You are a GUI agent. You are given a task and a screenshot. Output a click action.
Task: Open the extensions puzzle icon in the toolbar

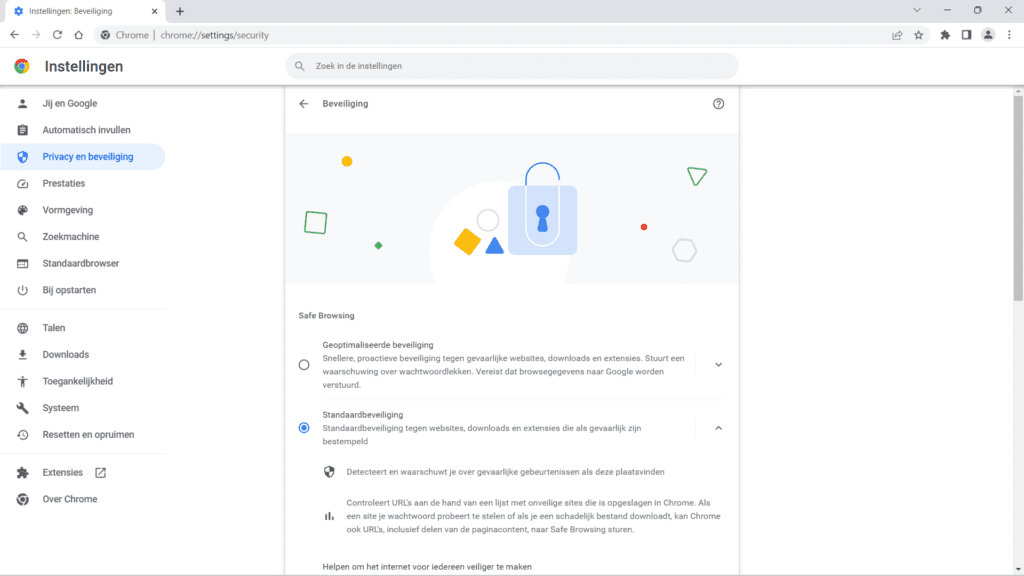point(945,35)
